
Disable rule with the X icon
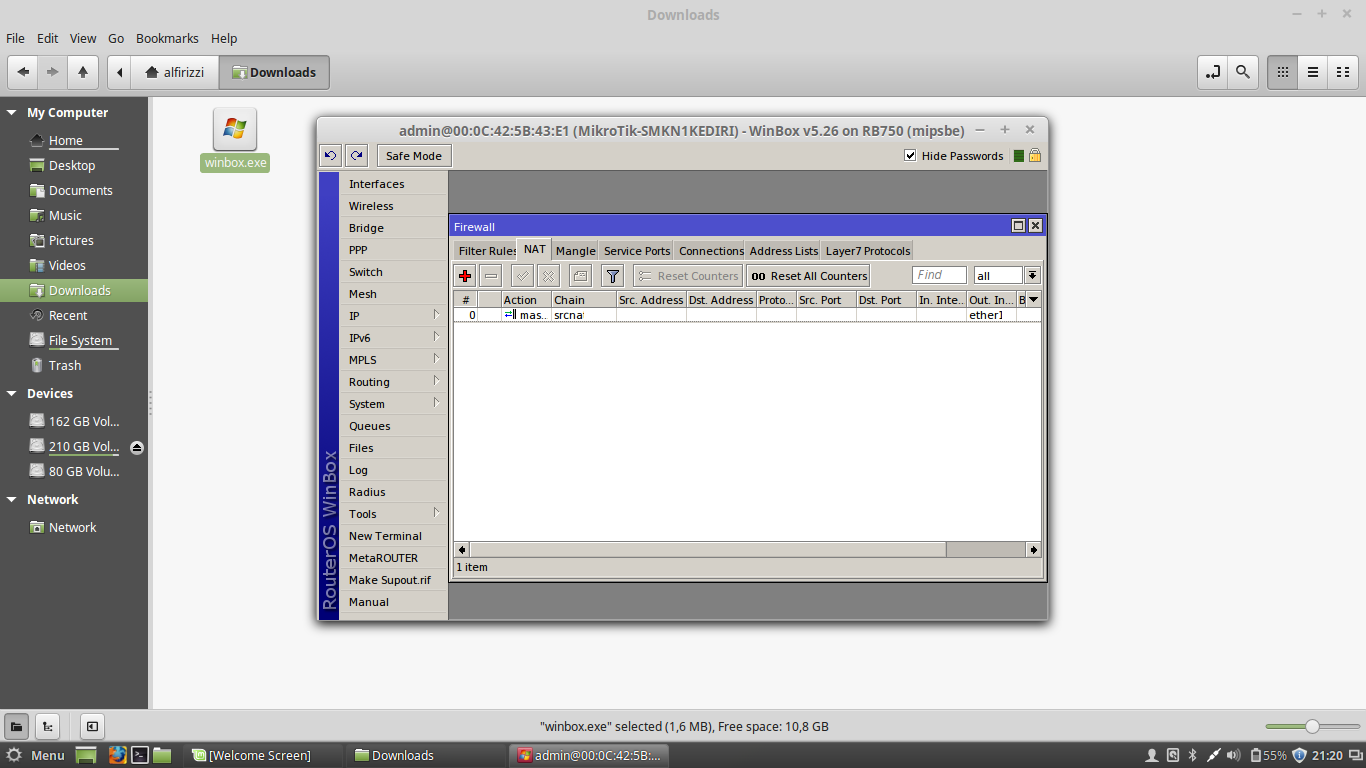(548, 275)
